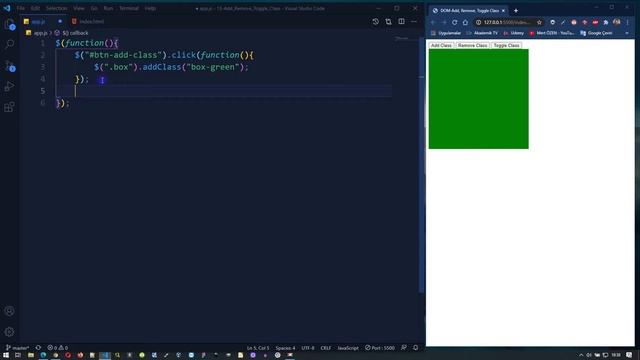Open the Help menu
Image resolution: width=640 pixels, height=360 pixels.
point(150,8)
